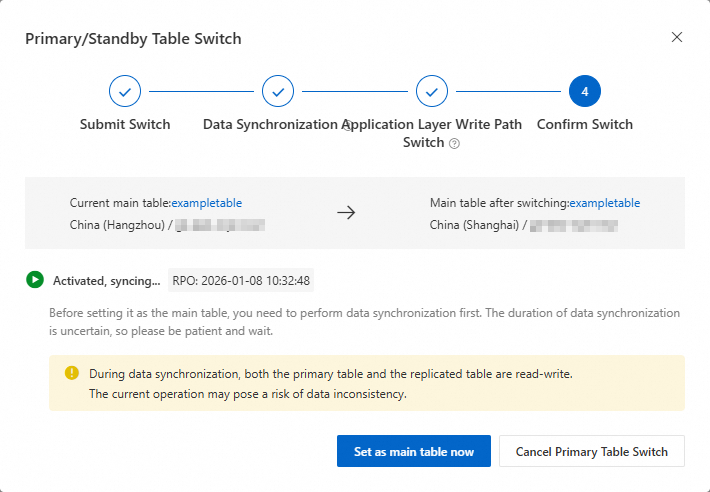The width and height of the screenshot is (710, 492).
Task: Select the Submit Switch step label
Action: [125, 125]
